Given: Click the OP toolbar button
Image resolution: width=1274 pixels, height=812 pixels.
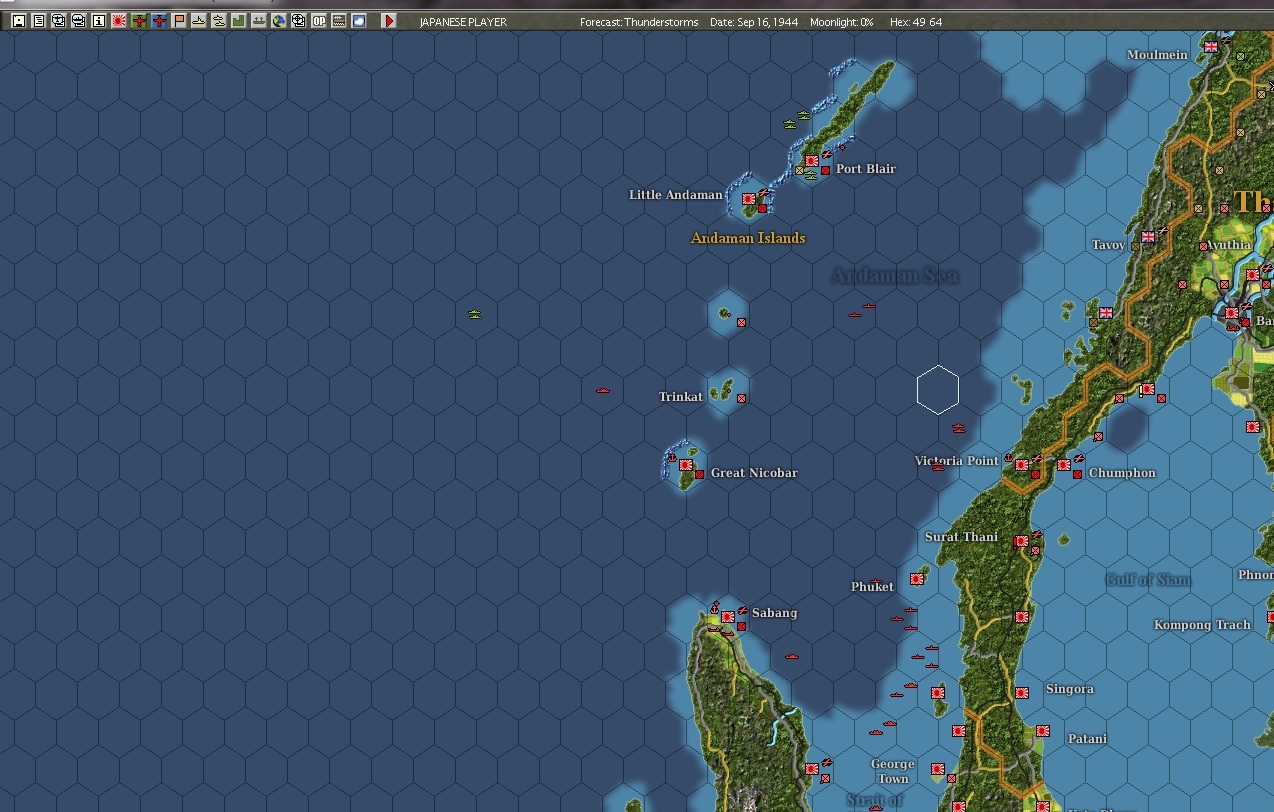Looking at the screenshot, I should pyautogui.click(x=319, y=21).
